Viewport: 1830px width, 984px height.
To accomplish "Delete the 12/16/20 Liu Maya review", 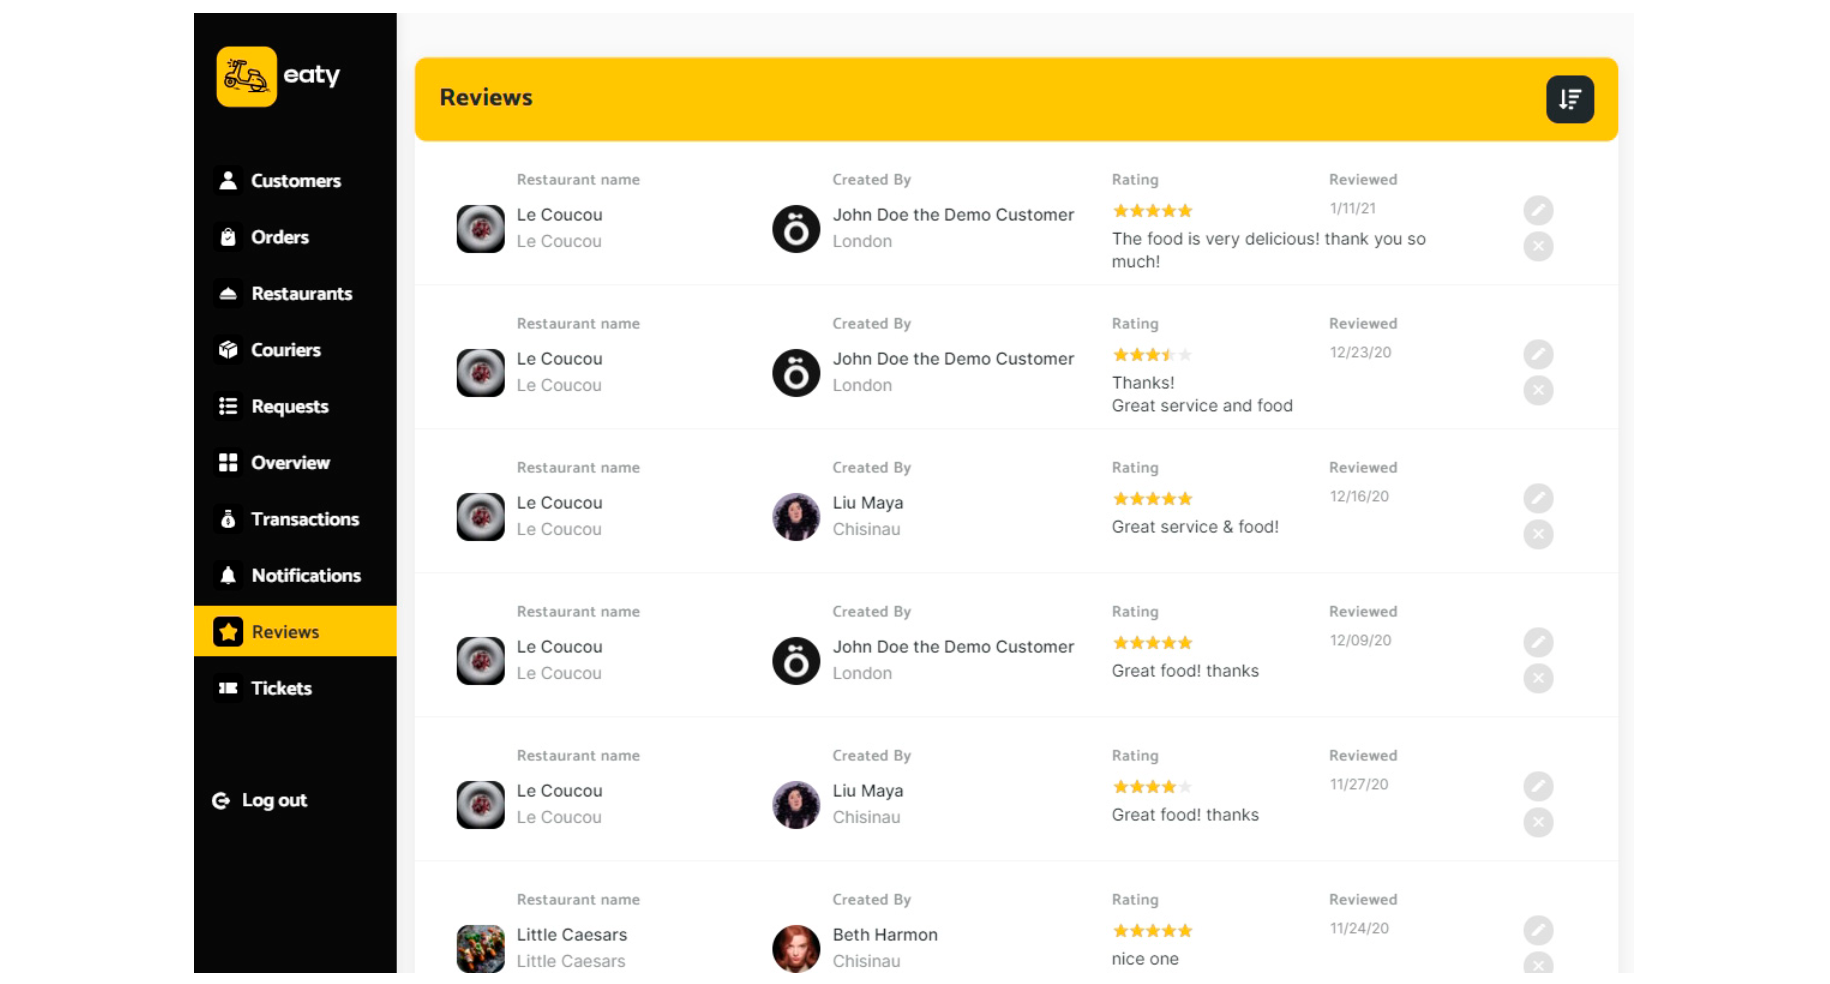I will coord(1538,534).
